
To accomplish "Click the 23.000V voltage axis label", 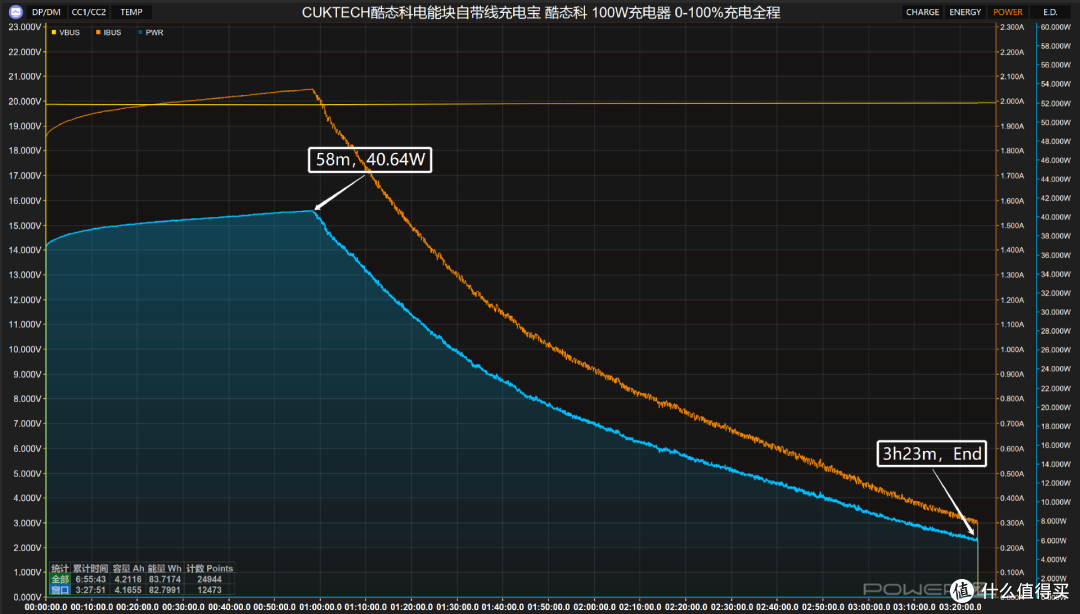I will coord(24,27).
